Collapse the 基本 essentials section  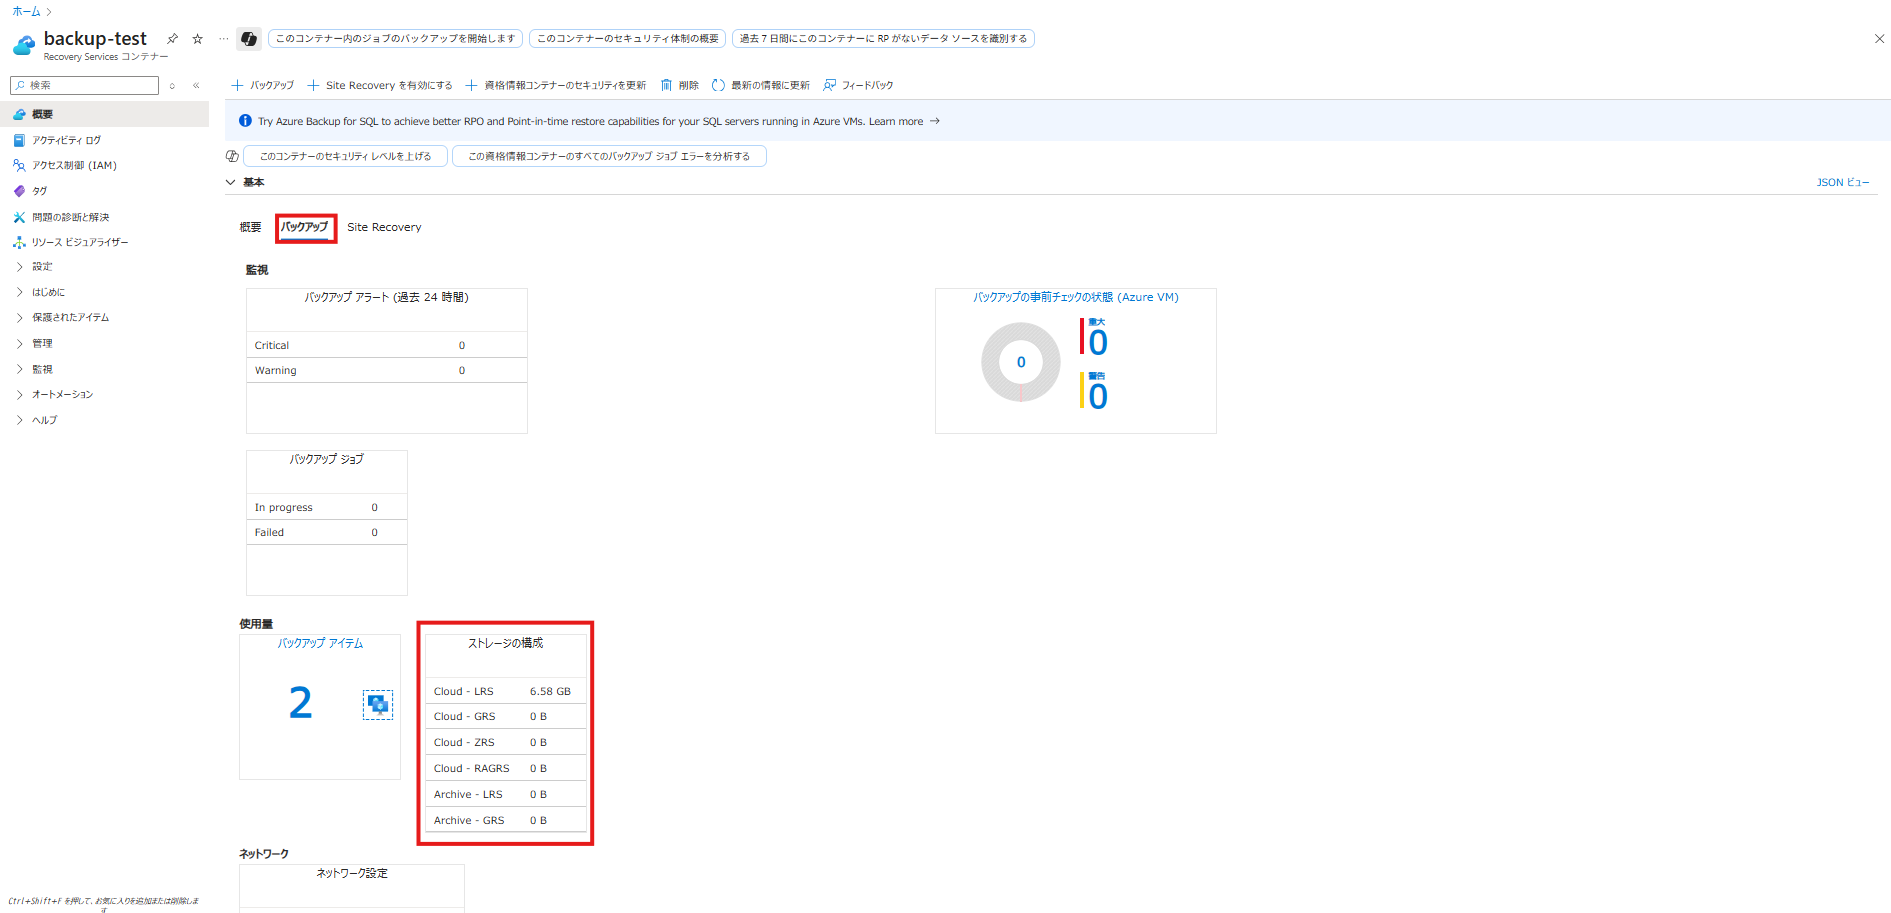pos(231,182)
